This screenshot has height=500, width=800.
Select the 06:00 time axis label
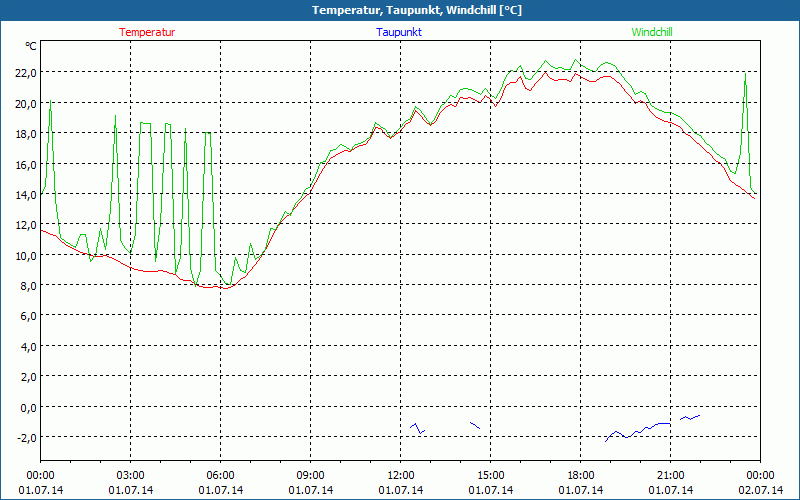click(220, 476)
